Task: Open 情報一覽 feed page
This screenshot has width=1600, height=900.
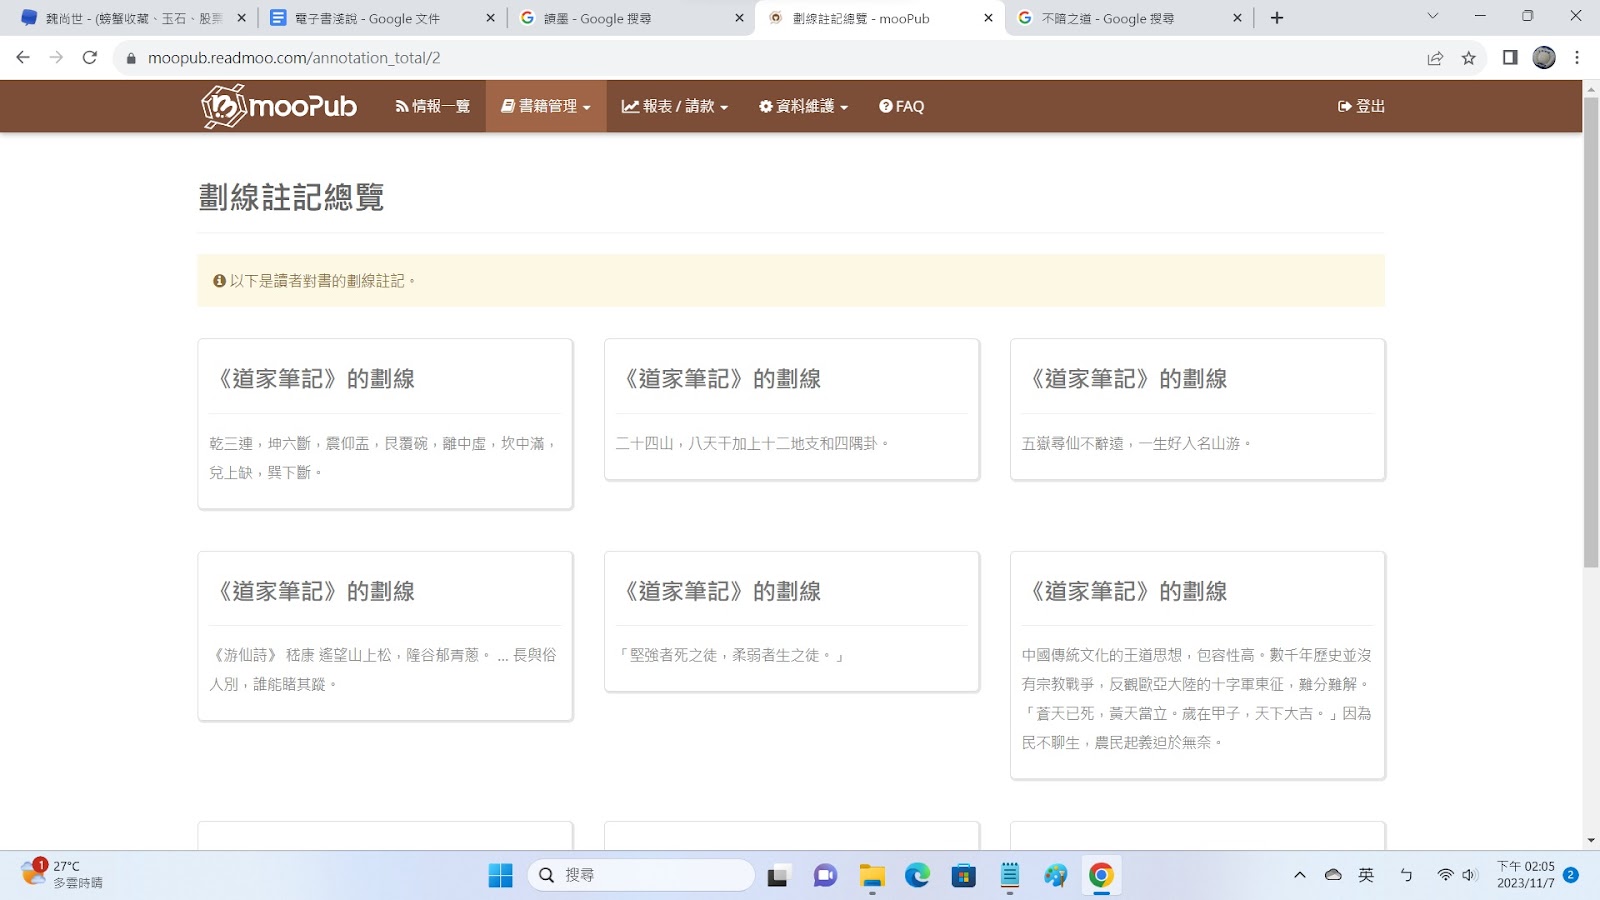Action: click(433, 106)
